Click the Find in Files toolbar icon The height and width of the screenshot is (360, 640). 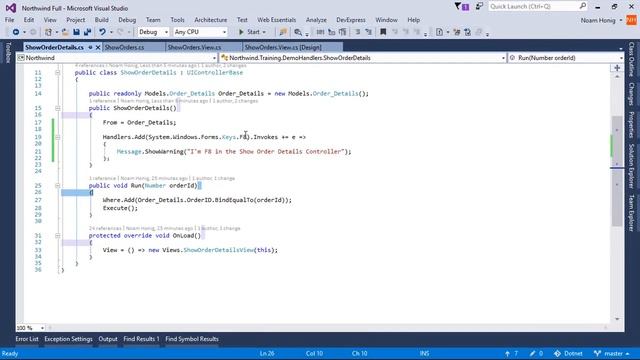283,32
